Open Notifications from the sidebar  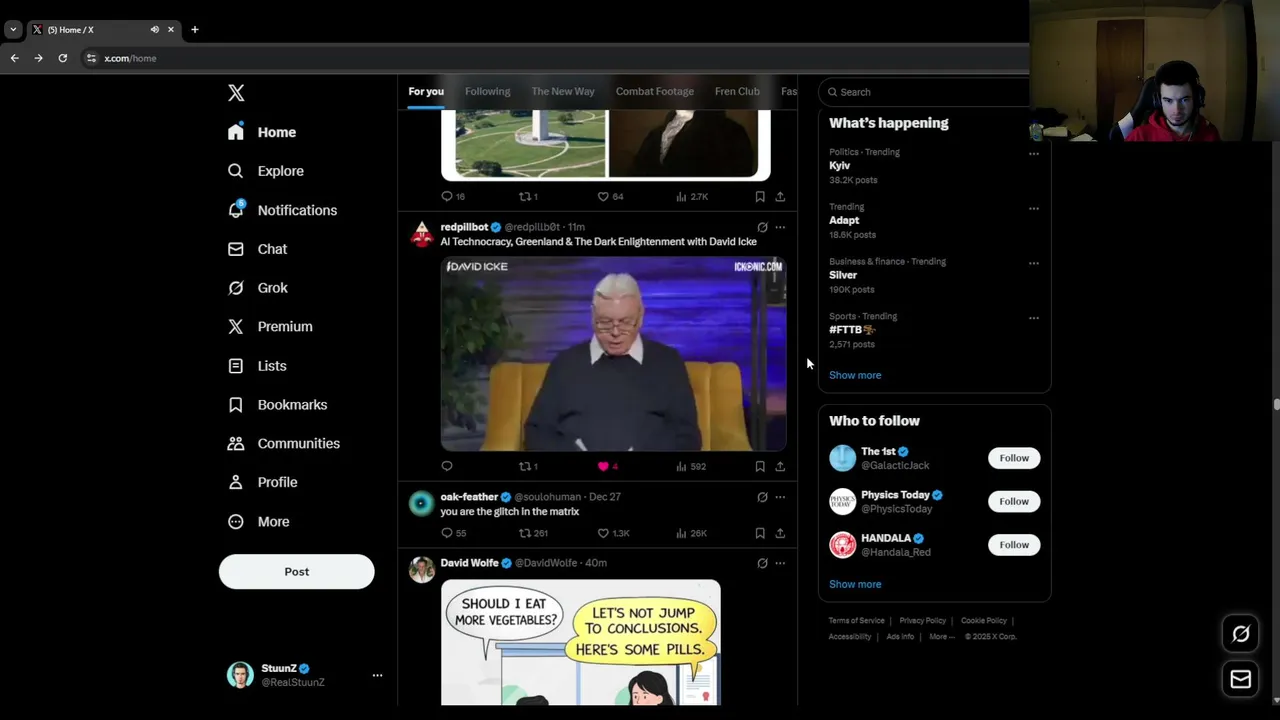(282, 210)
